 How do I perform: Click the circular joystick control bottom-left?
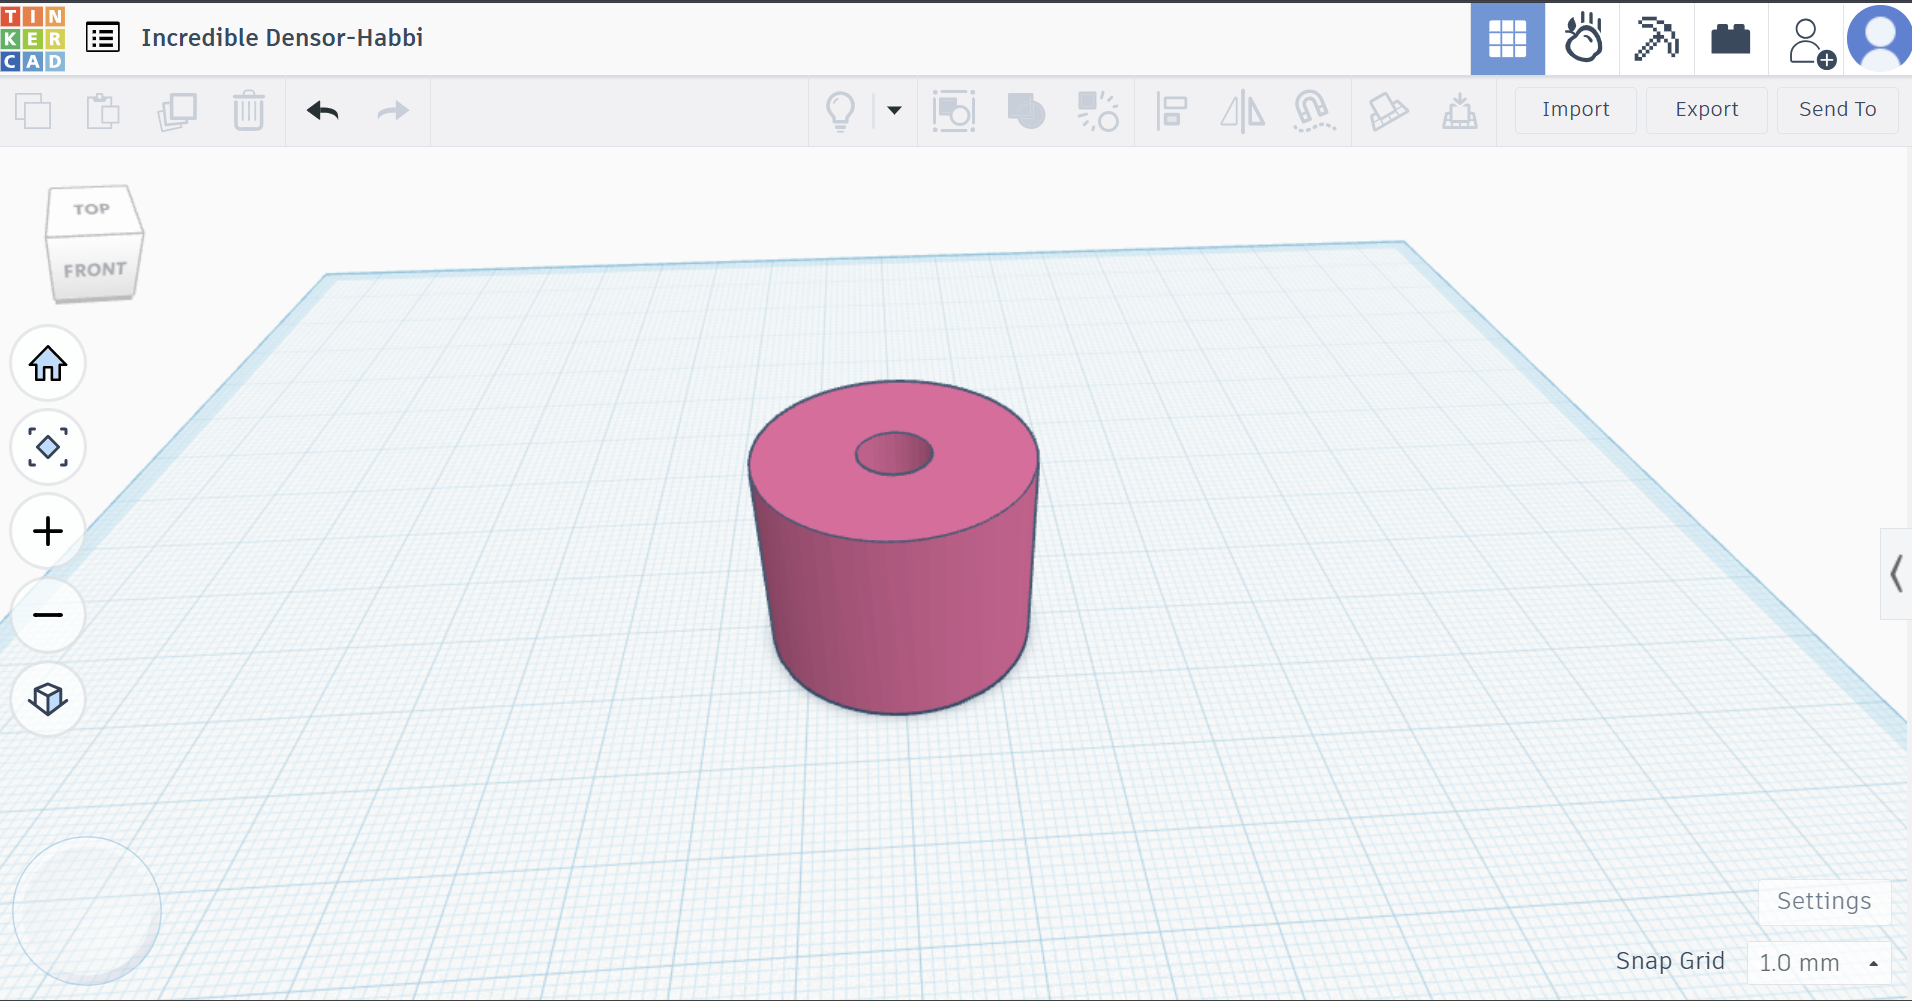pyautogui.click(x=87, y=911)
